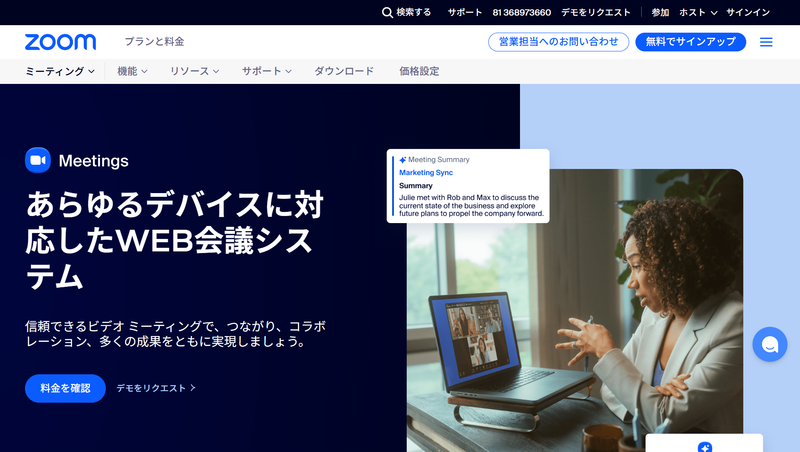
Task: Open プランと料金 link
Action: click(154, 42)
